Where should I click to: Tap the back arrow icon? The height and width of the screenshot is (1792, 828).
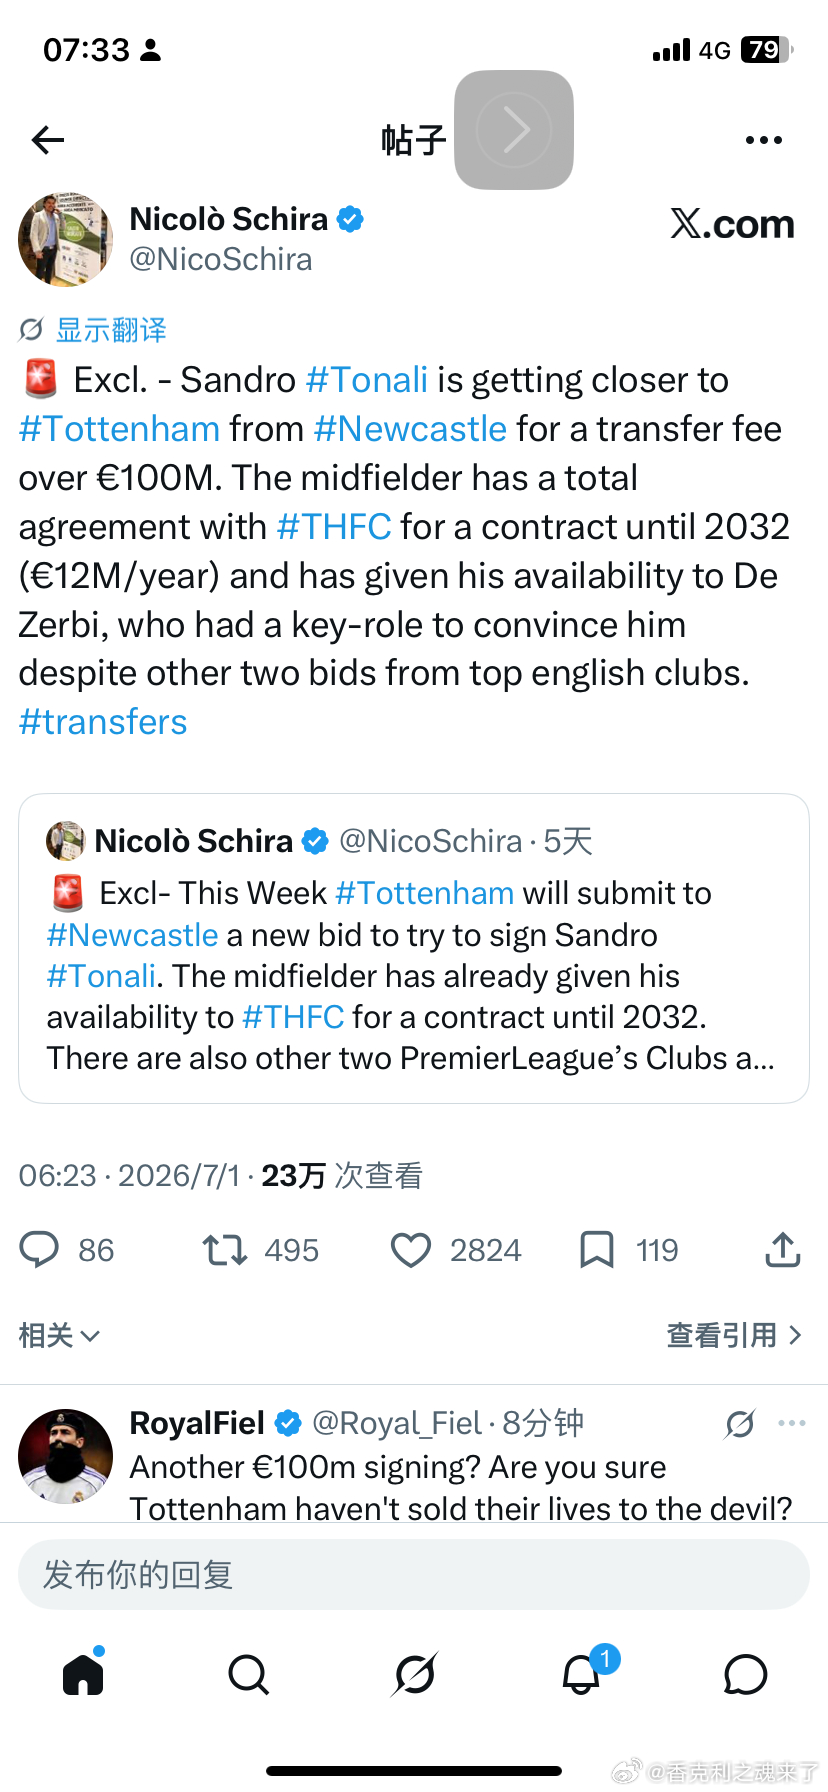click(x=47, y=140)
